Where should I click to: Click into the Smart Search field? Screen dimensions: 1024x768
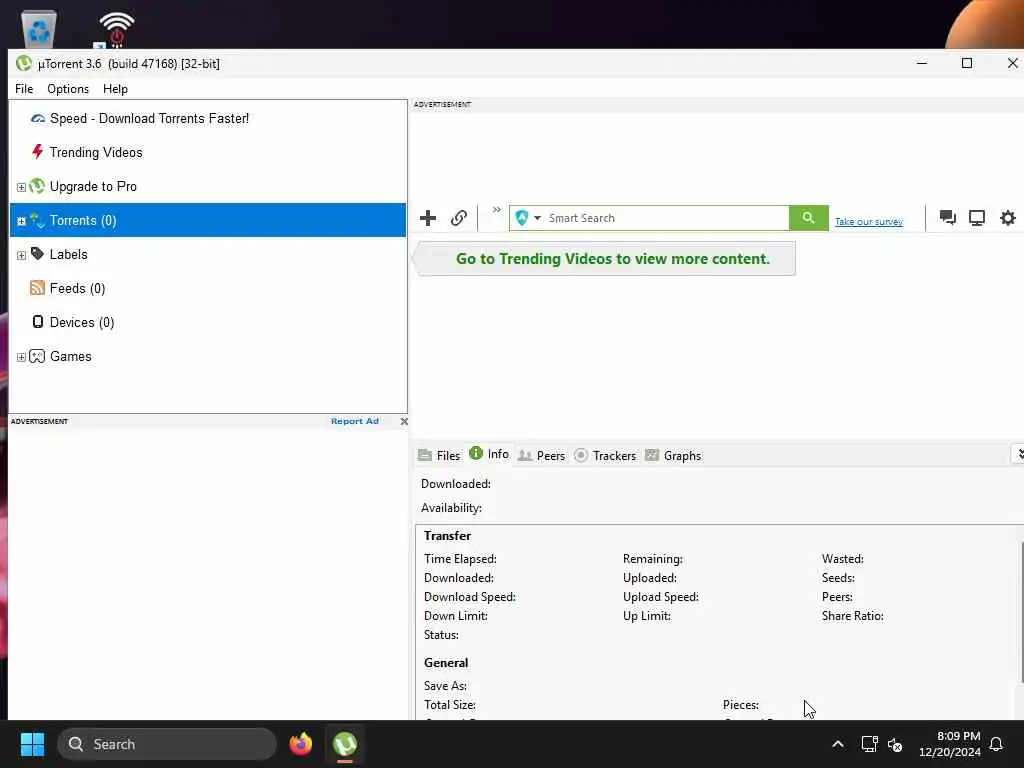(x=666, y=218)
